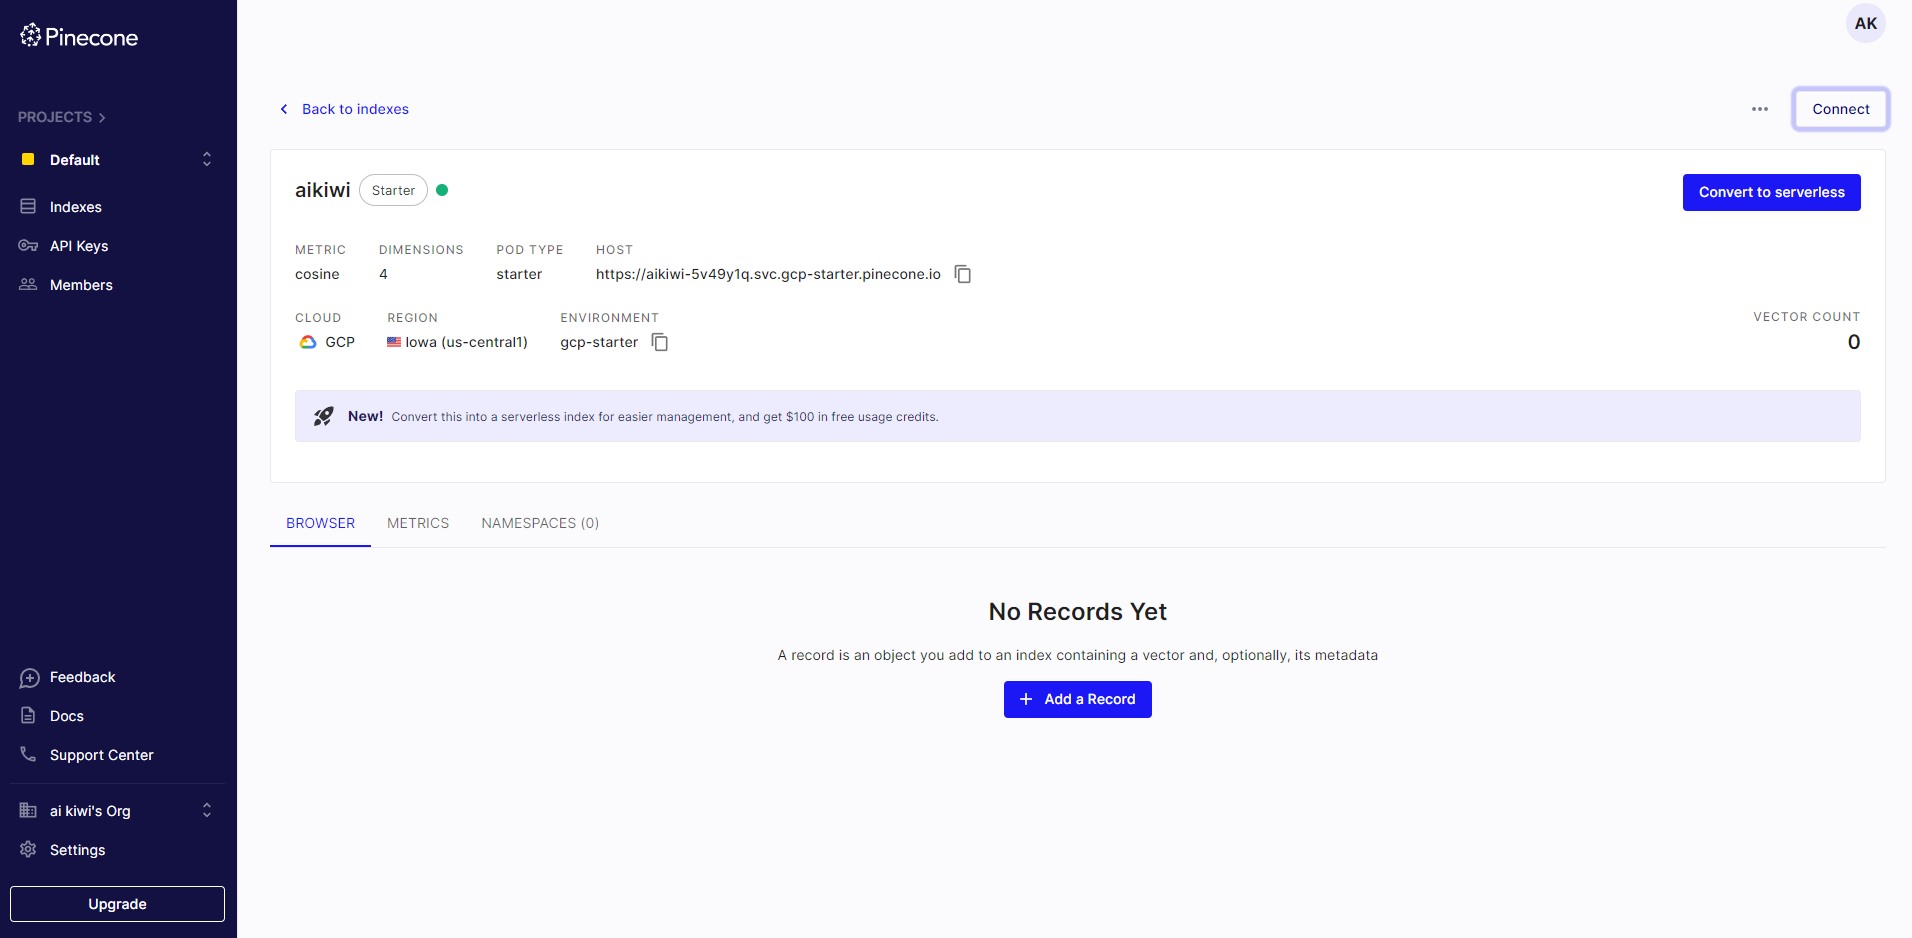Click the vector count value 0

click(1853, 342)
